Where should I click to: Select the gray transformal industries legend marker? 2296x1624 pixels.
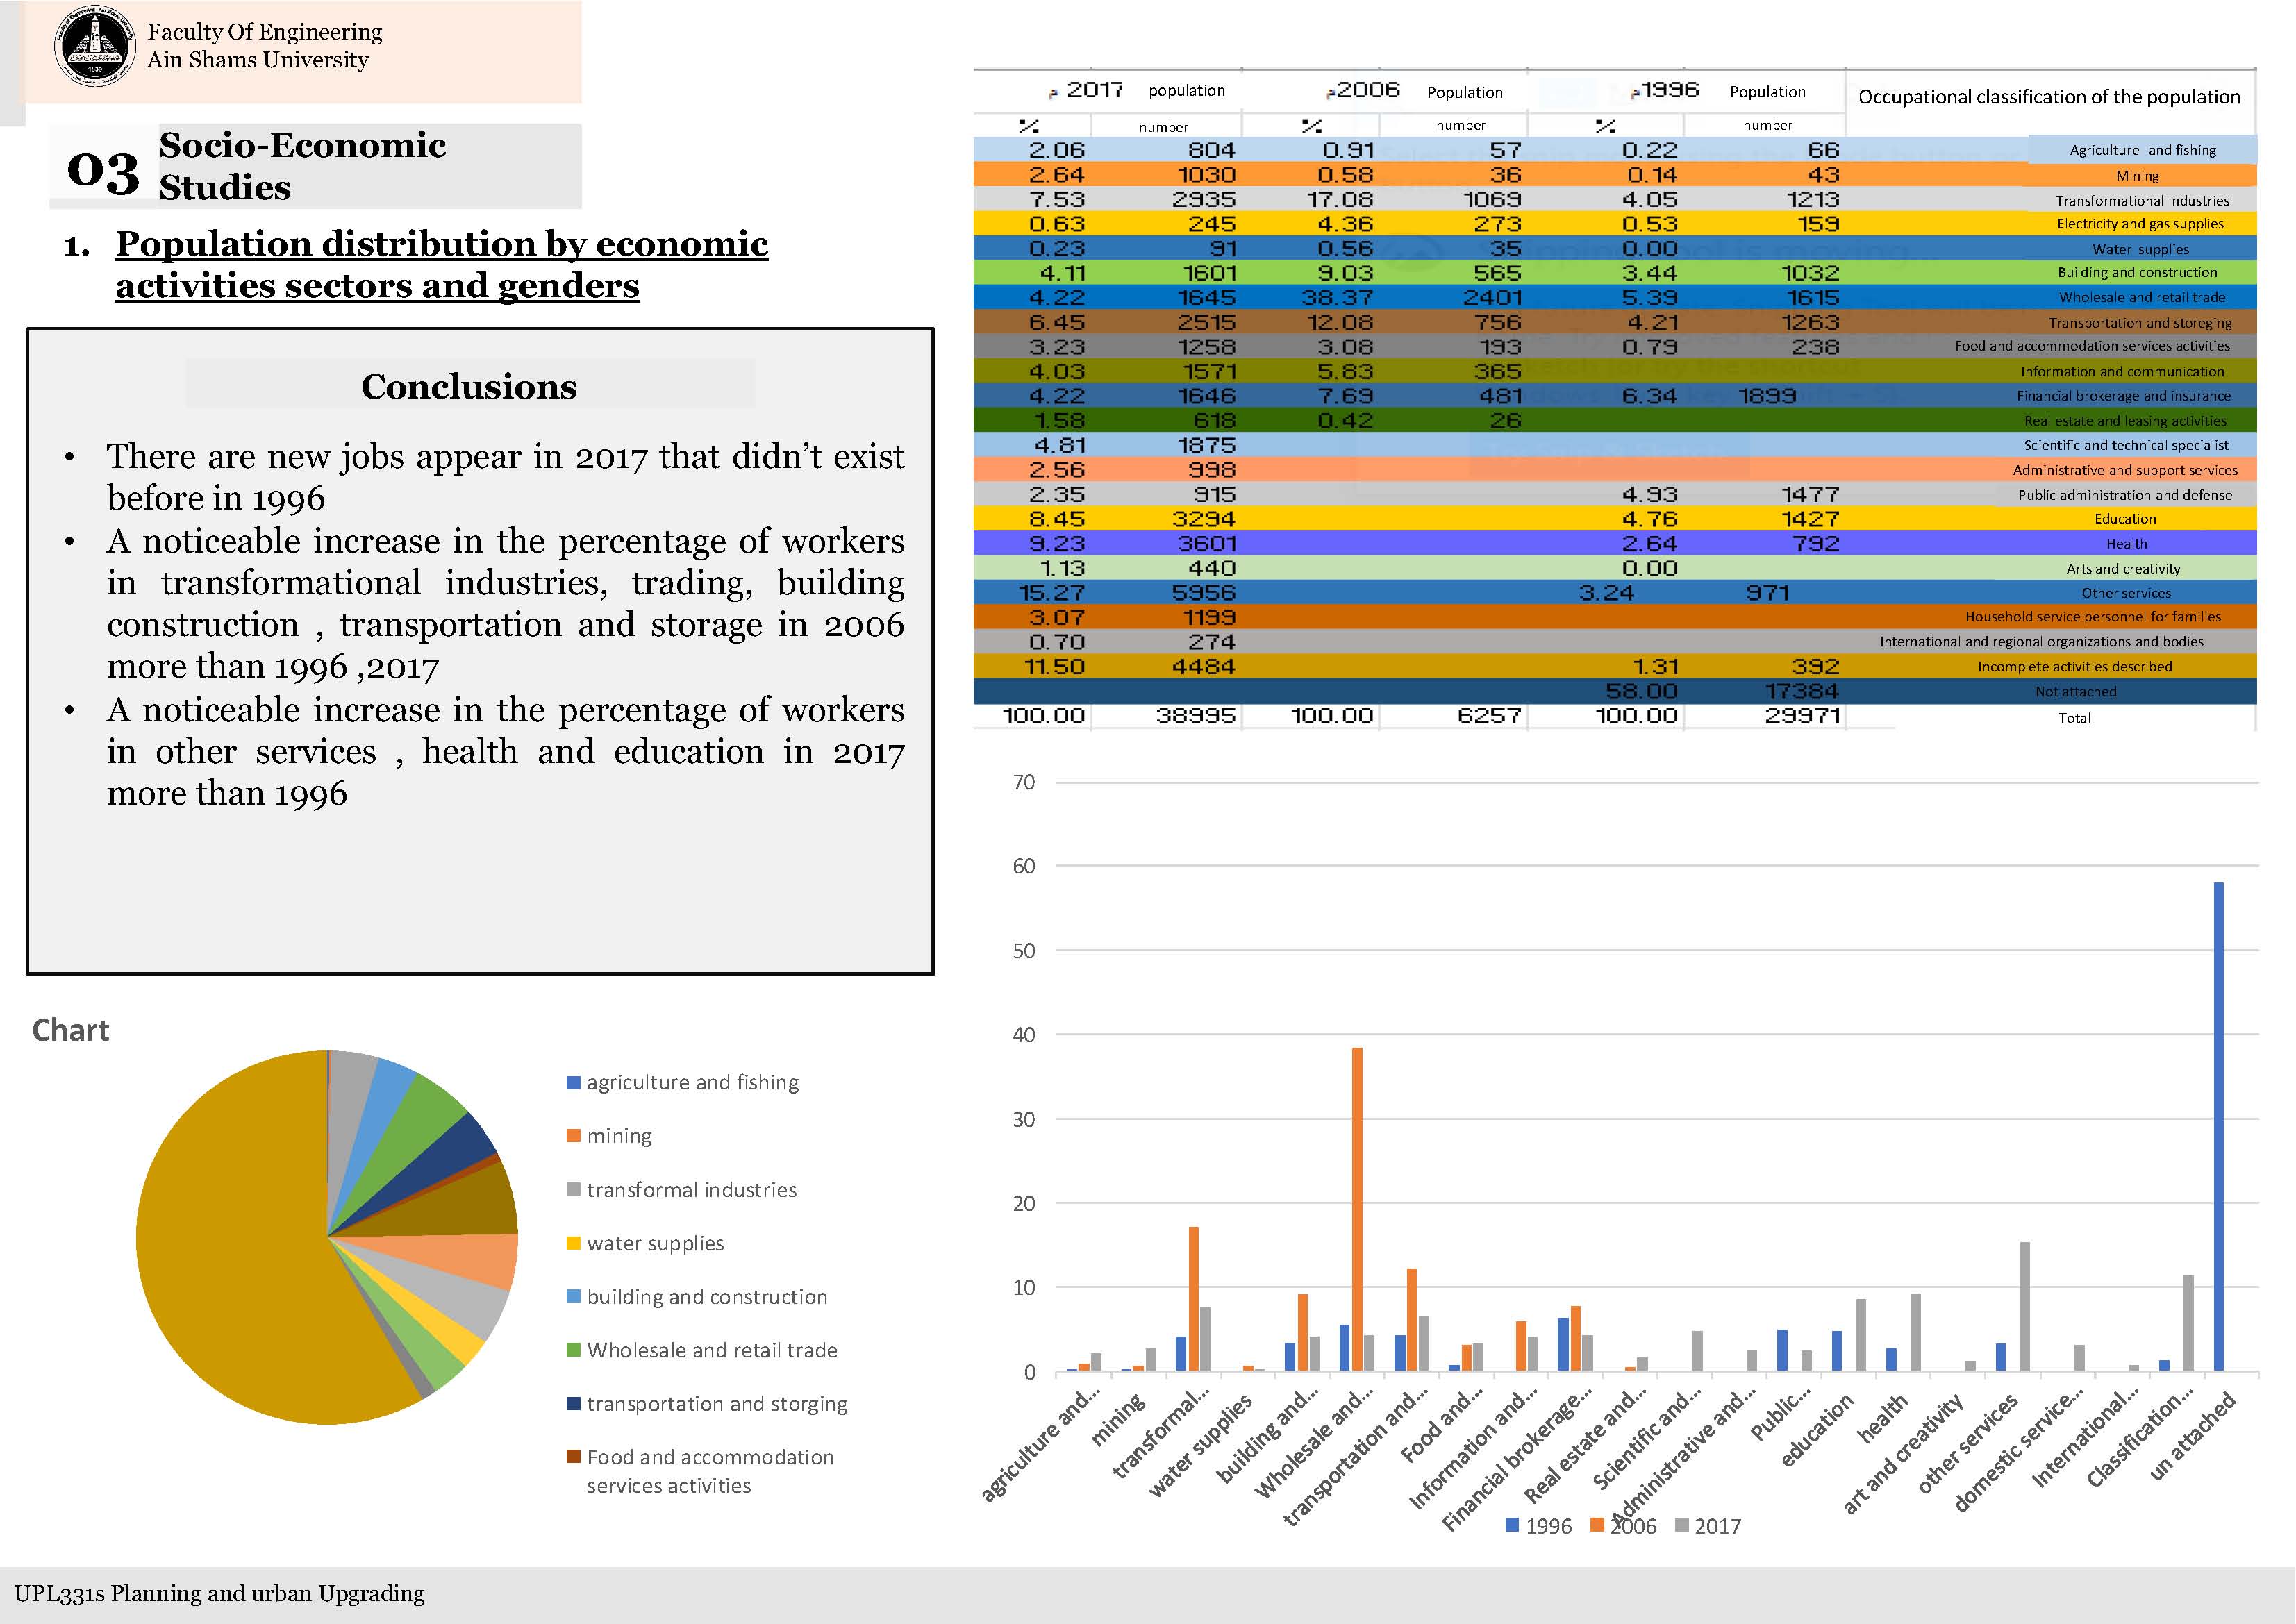coord(573,1189)
